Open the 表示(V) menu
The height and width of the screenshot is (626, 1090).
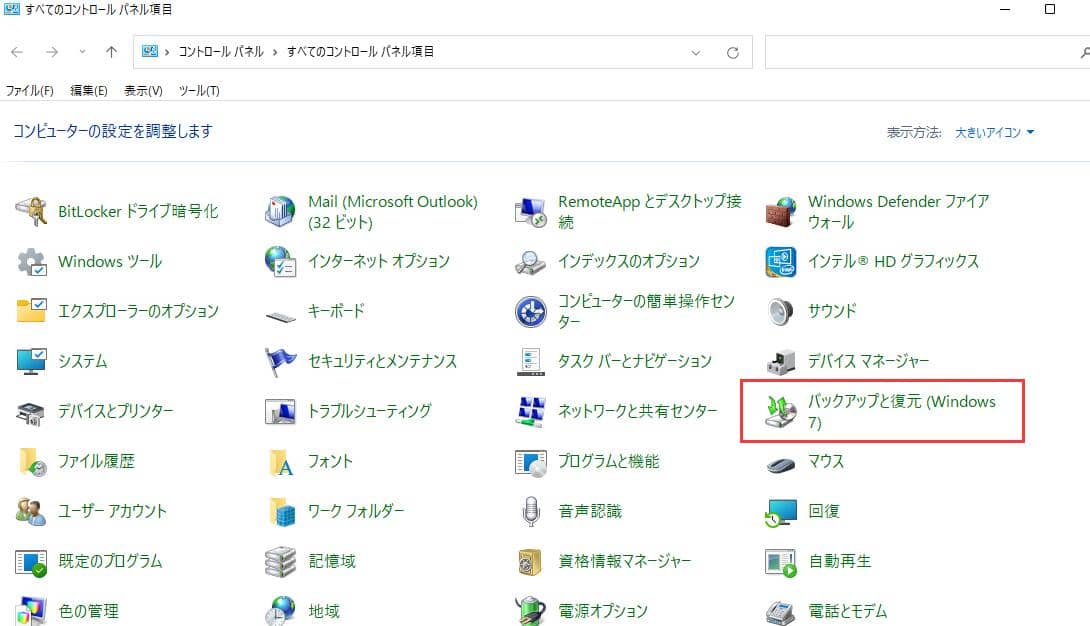tap(142, 89)
